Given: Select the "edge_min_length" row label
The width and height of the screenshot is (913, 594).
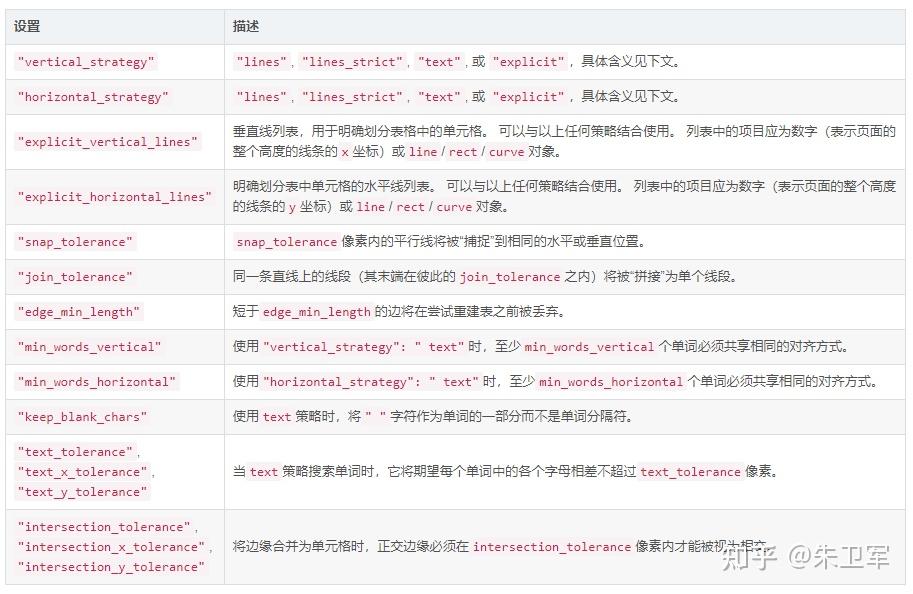Looking at the screenshot, I should pyautogui.click(x=77, y=311).
